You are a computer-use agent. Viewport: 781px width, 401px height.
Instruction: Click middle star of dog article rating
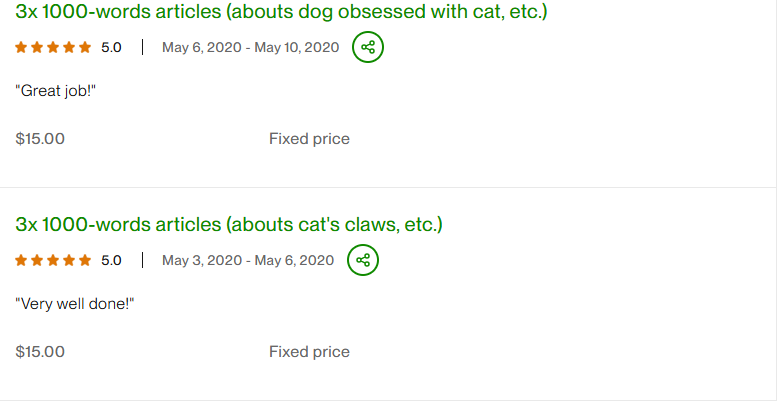[x=53, y=47]
